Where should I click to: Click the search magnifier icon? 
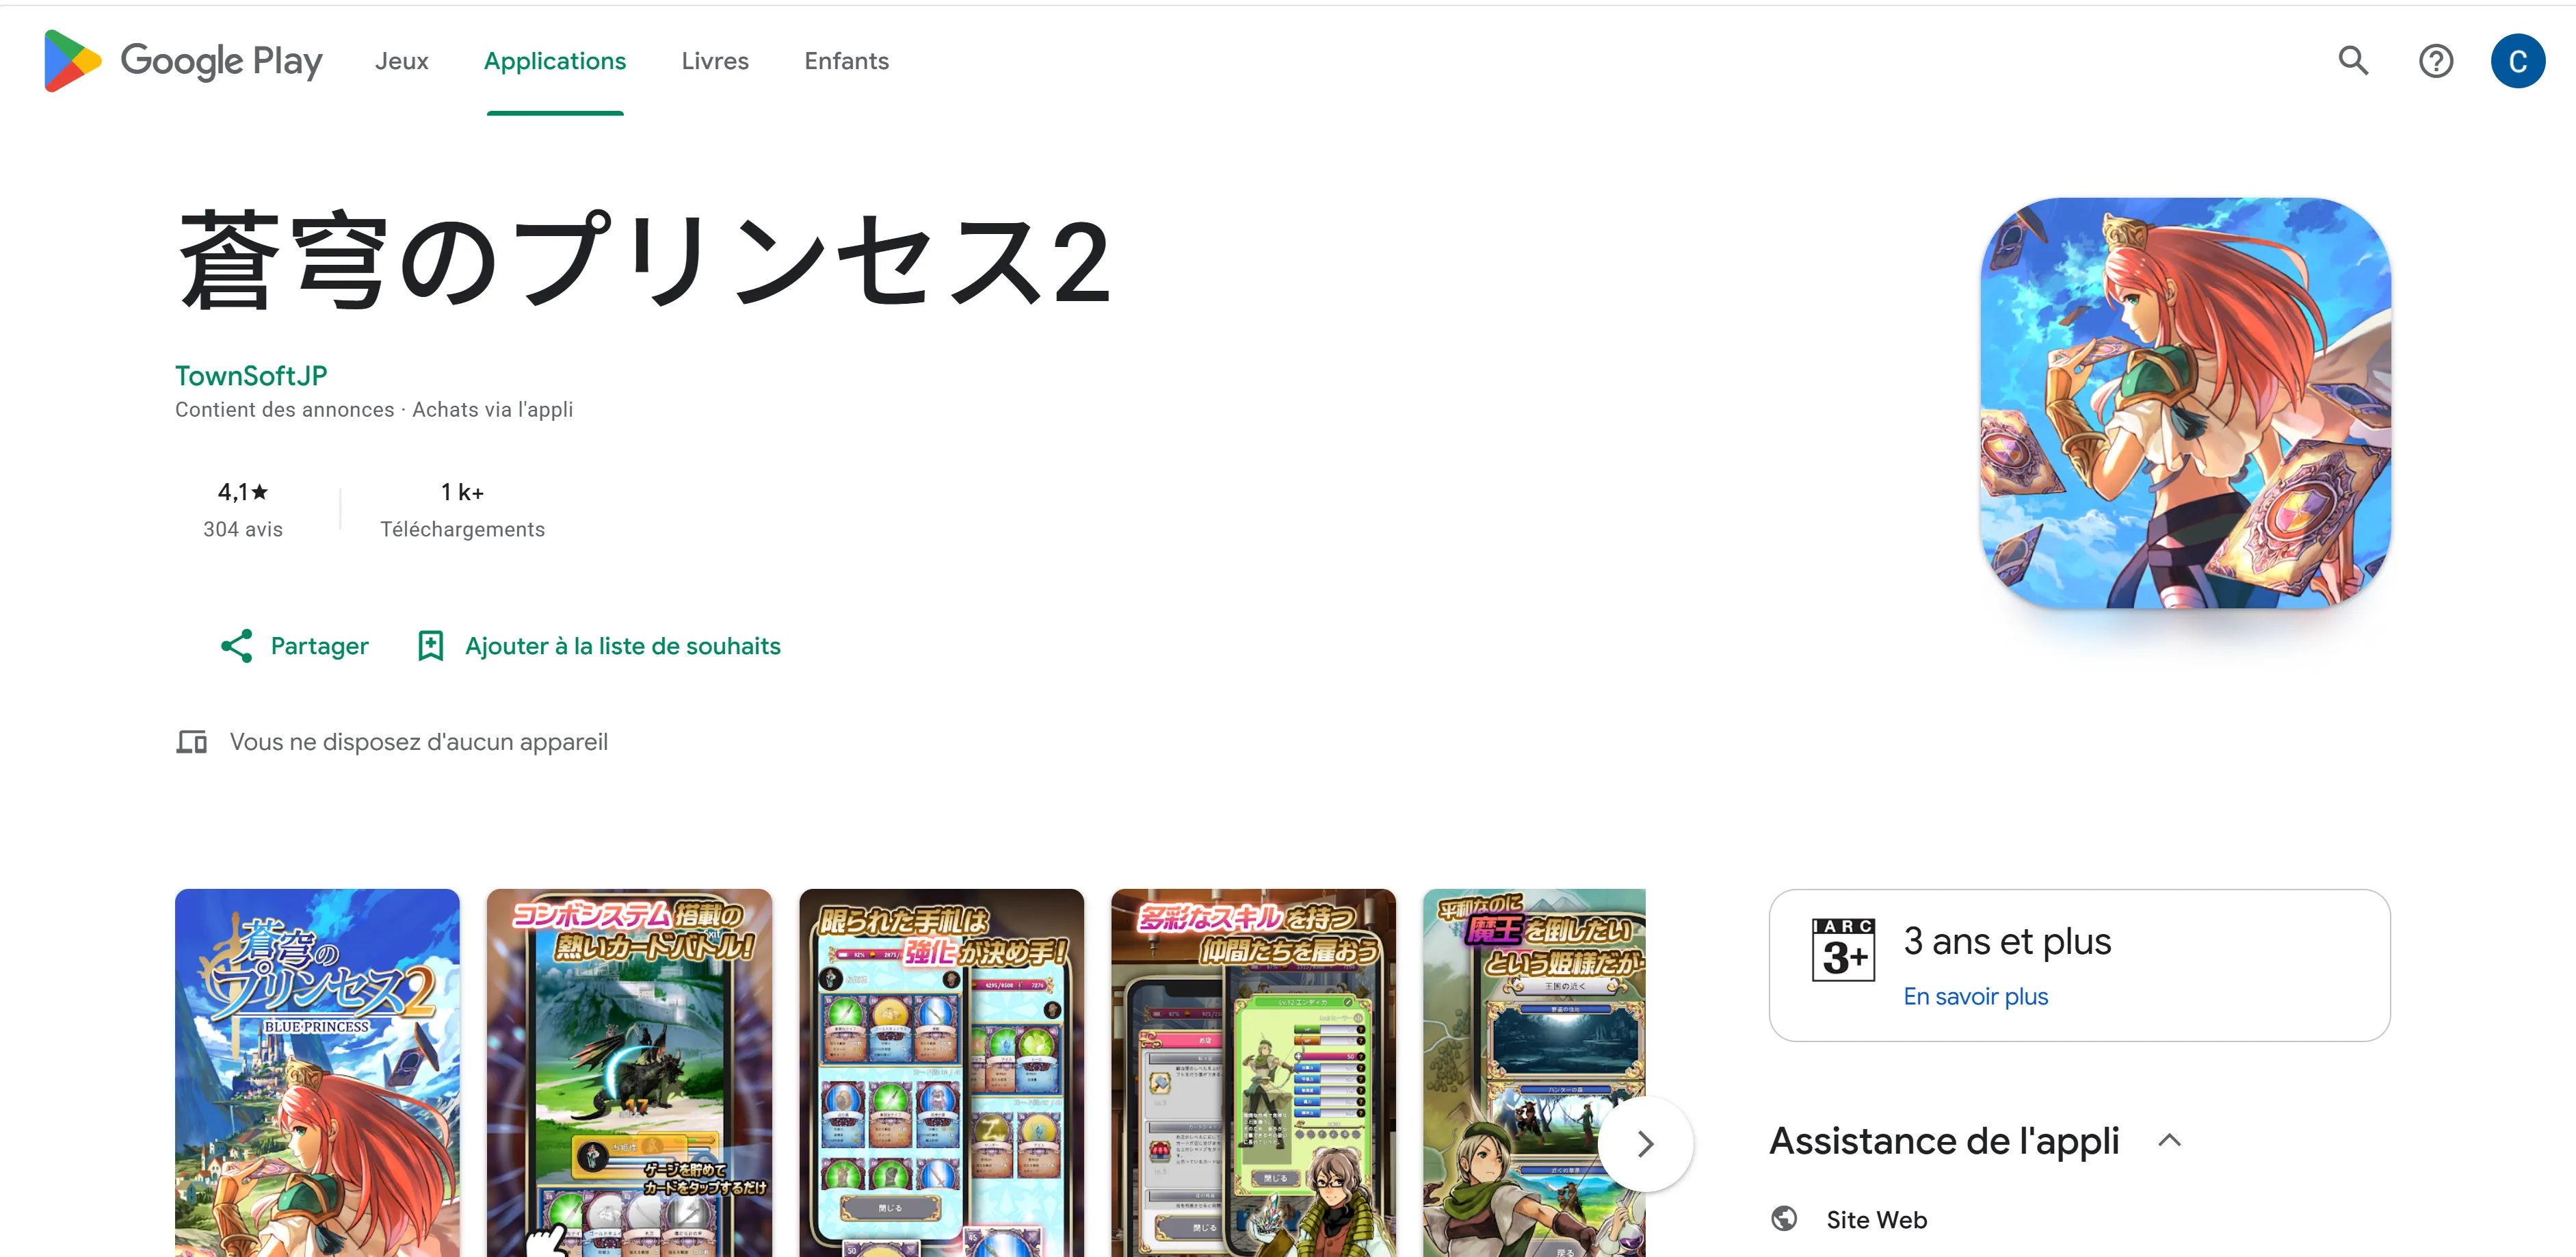coord(2353,61)
